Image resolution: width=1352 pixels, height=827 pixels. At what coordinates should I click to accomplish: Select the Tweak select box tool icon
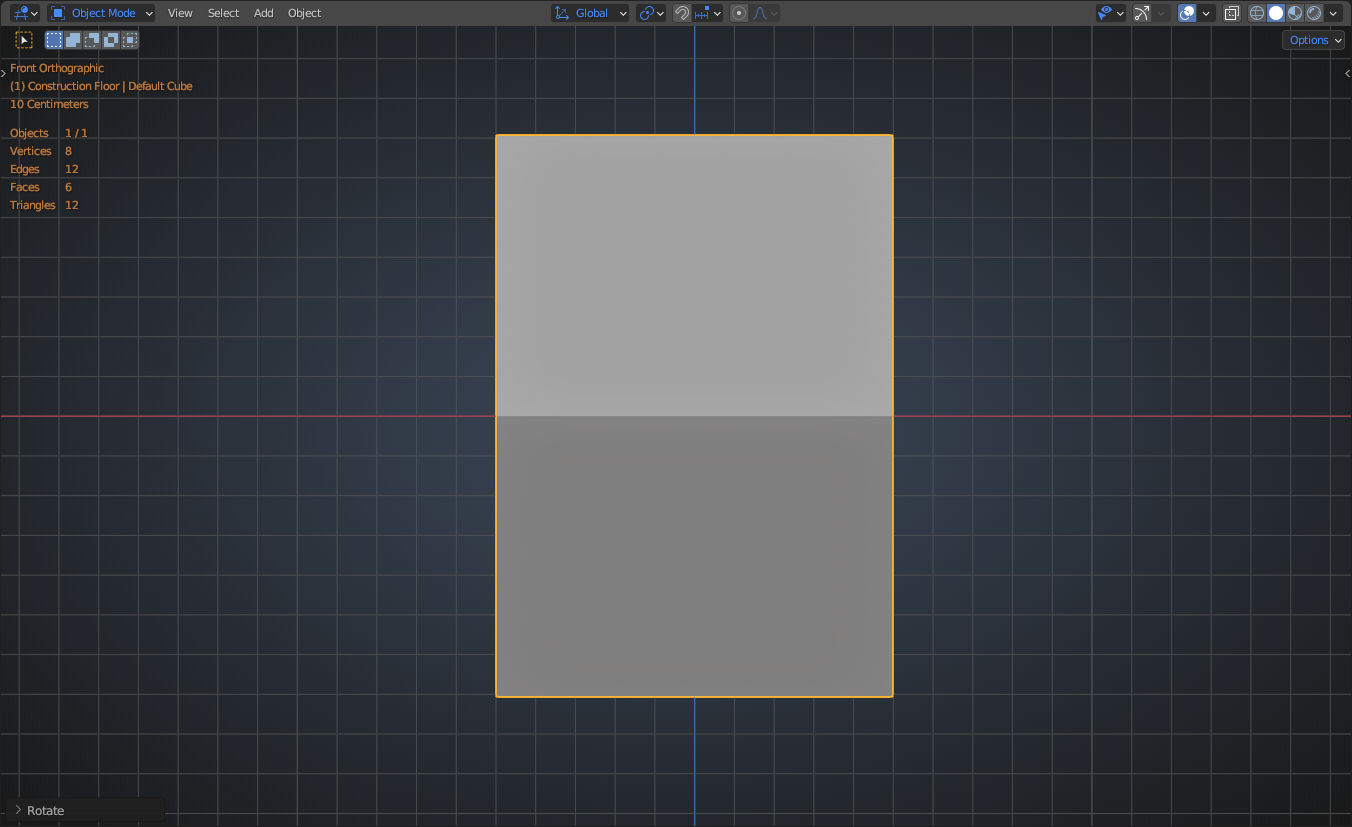(24, 40)
